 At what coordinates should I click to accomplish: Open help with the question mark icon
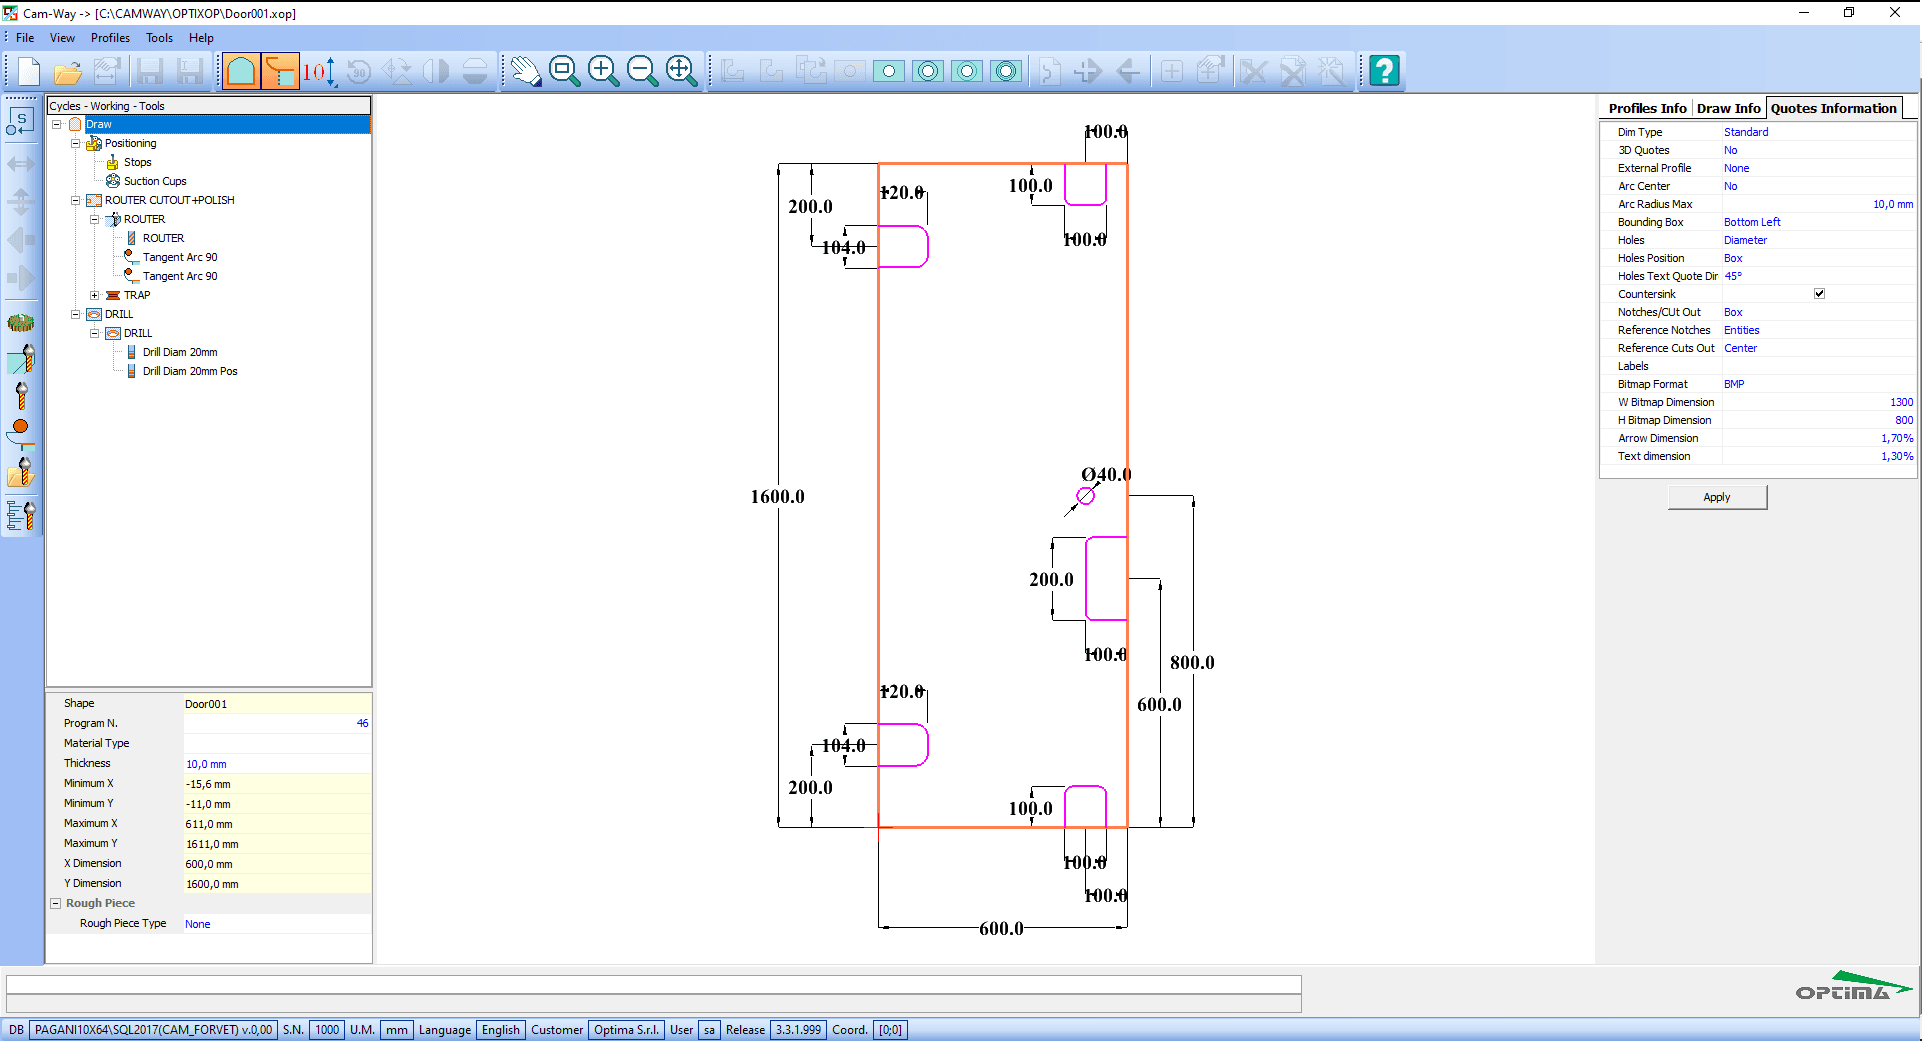click(x=1384, y=71)
